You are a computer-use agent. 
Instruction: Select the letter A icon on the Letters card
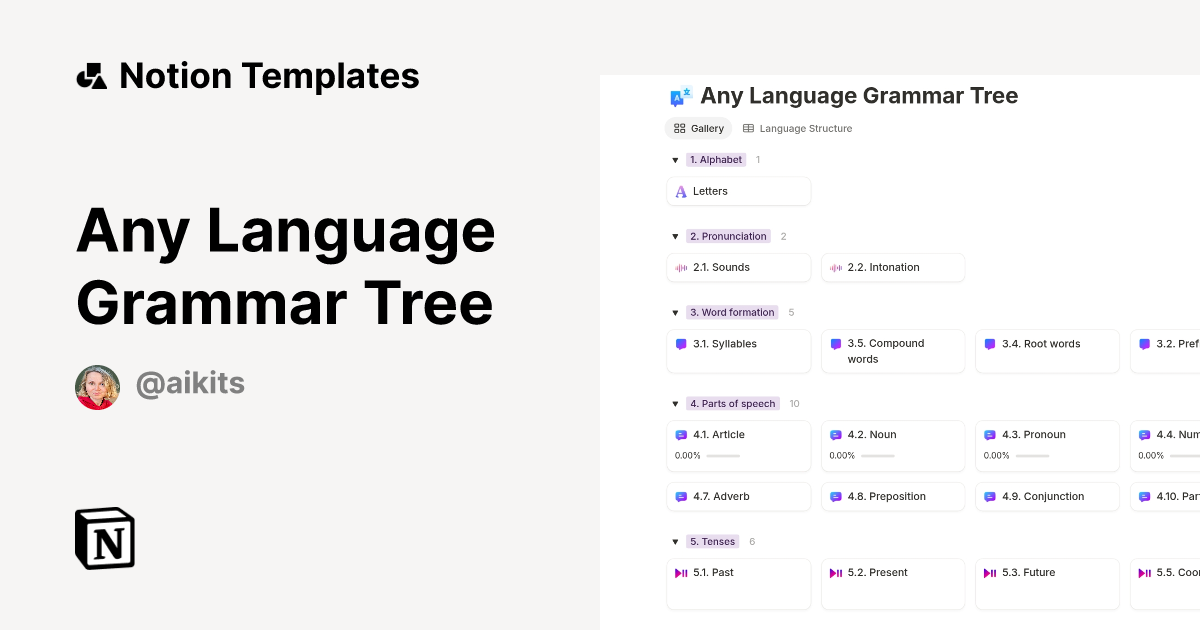point(681,191)
